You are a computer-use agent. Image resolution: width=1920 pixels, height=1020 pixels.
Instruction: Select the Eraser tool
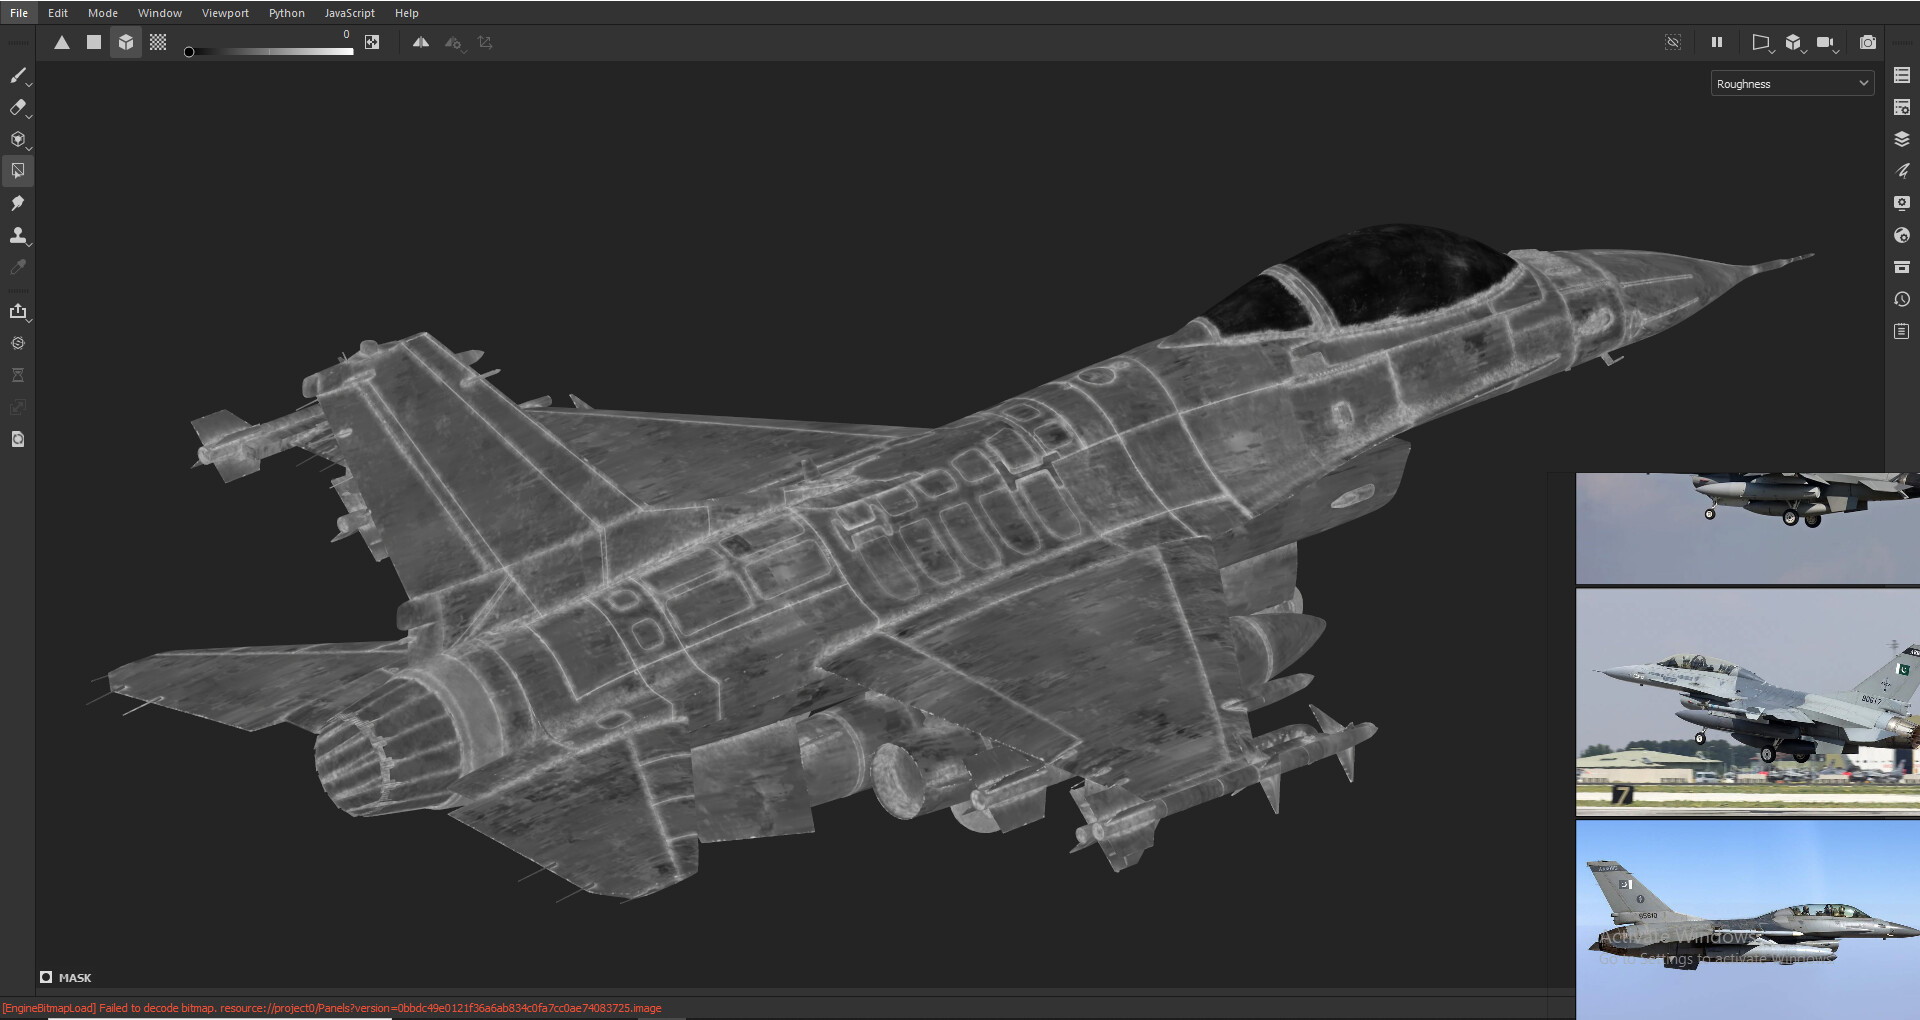point(18,108)
